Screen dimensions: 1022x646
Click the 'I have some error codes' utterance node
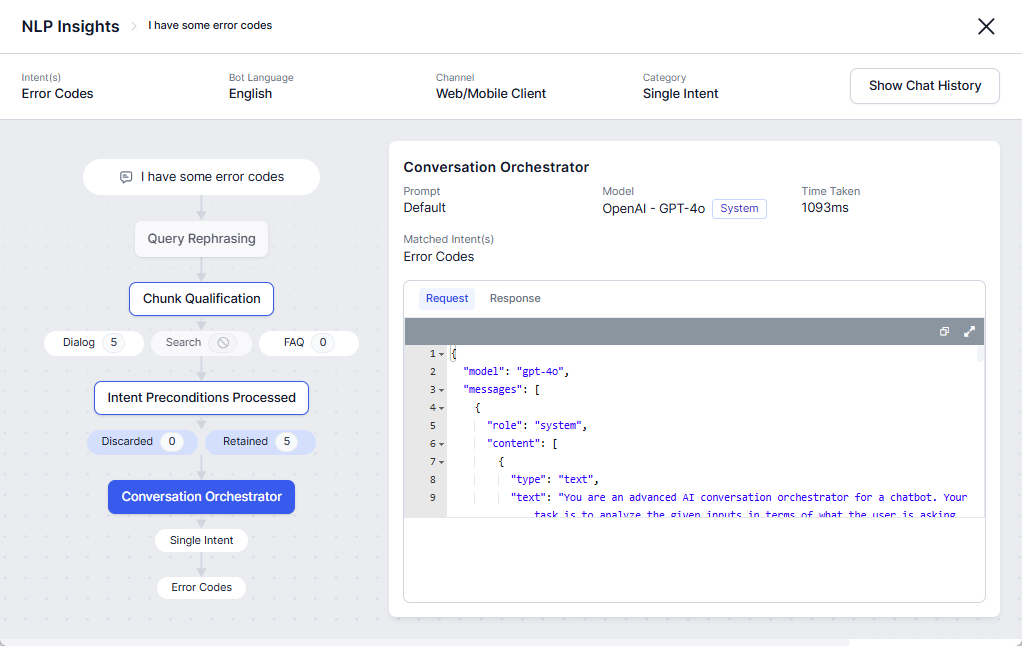[x=201, y=177]
